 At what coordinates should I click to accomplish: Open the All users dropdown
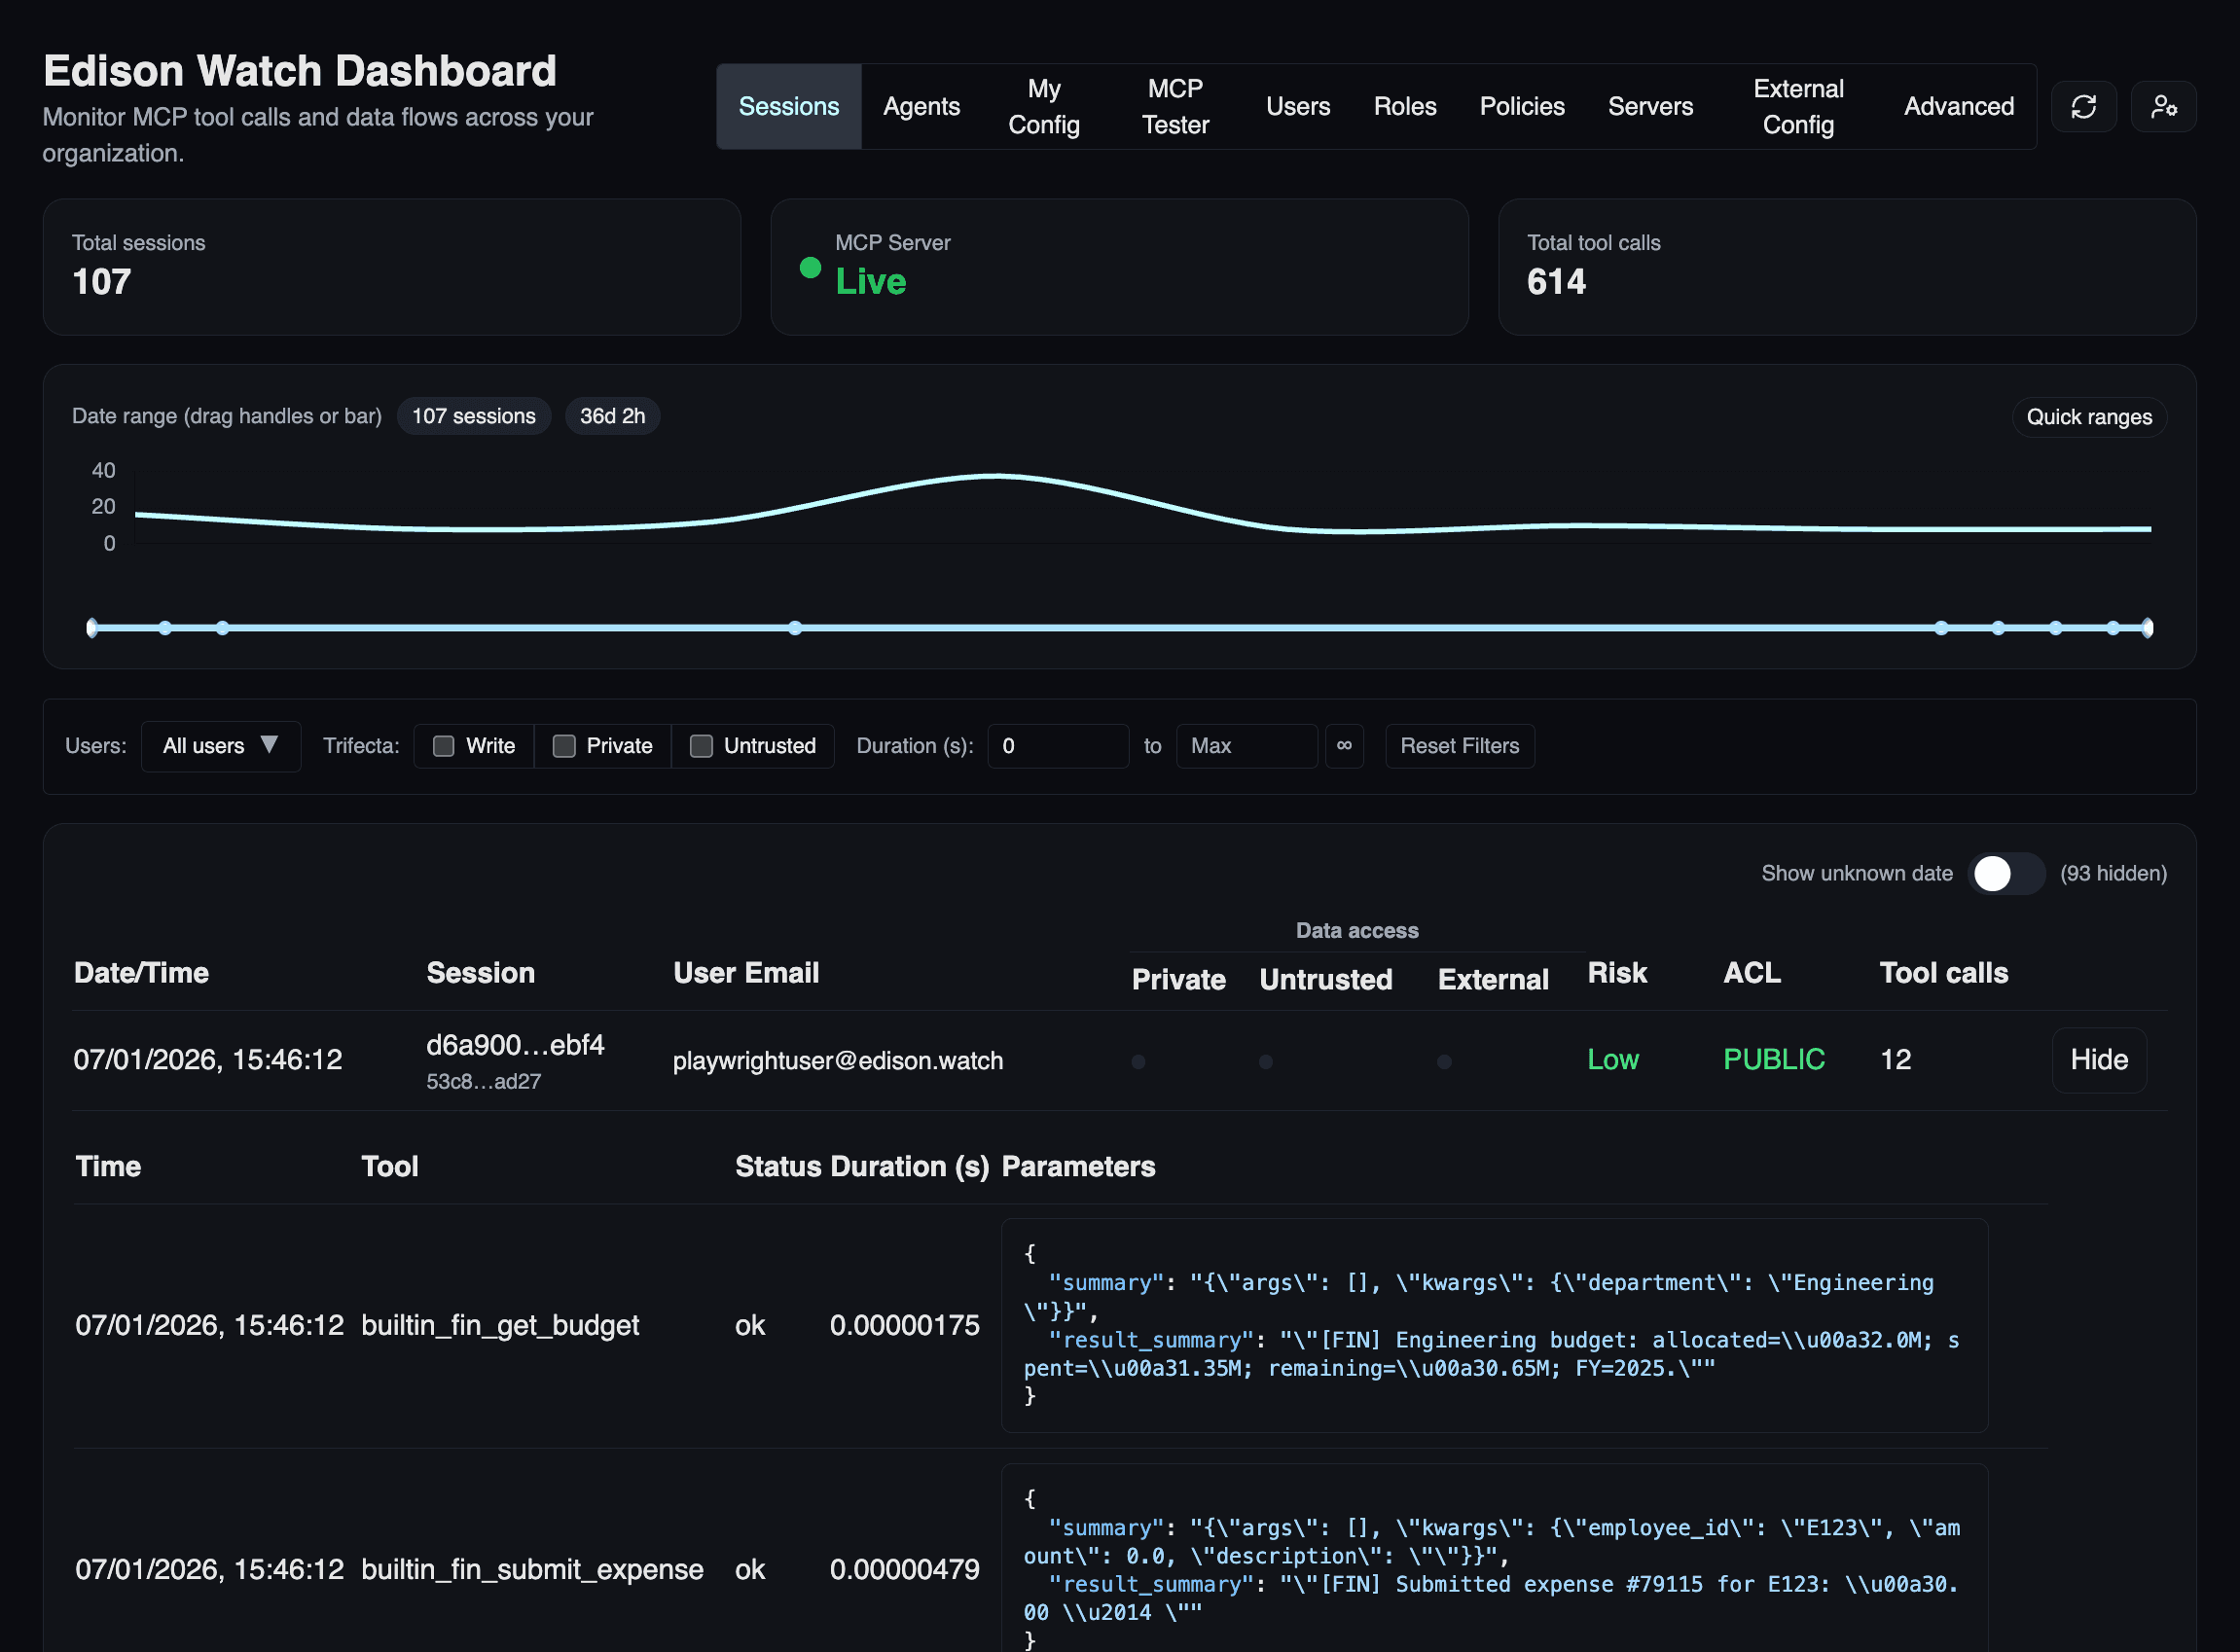pyautogui.click(x=204, y=746)
